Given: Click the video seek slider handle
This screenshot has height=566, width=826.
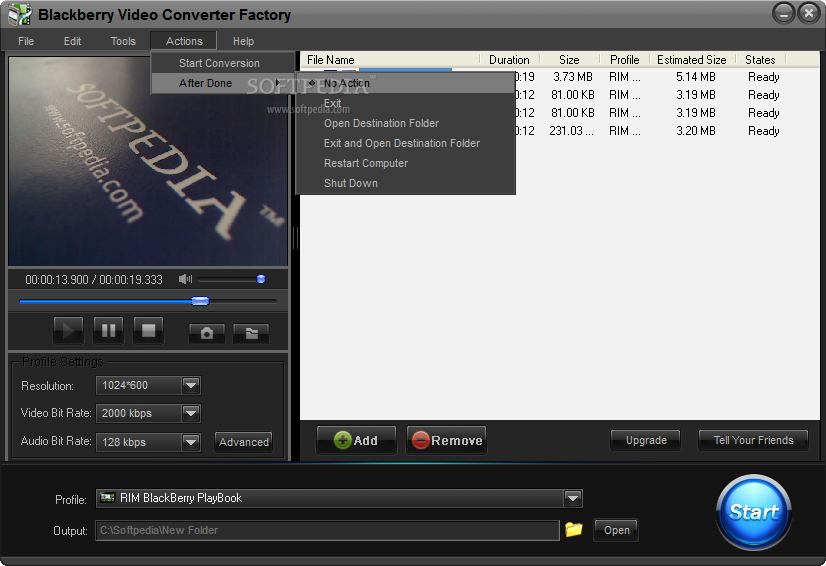Looking at the screenshot, I should pyautogui.click(x=200, y=301).
